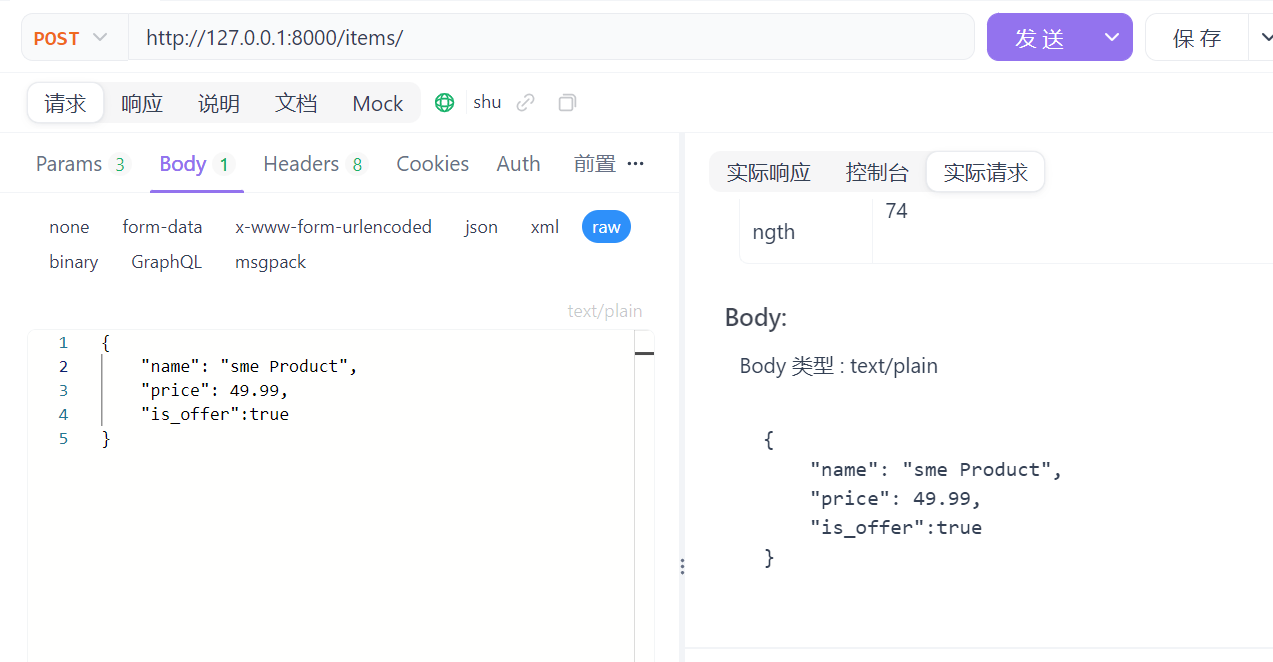Open the Body tab

click(x=197, y=164)
